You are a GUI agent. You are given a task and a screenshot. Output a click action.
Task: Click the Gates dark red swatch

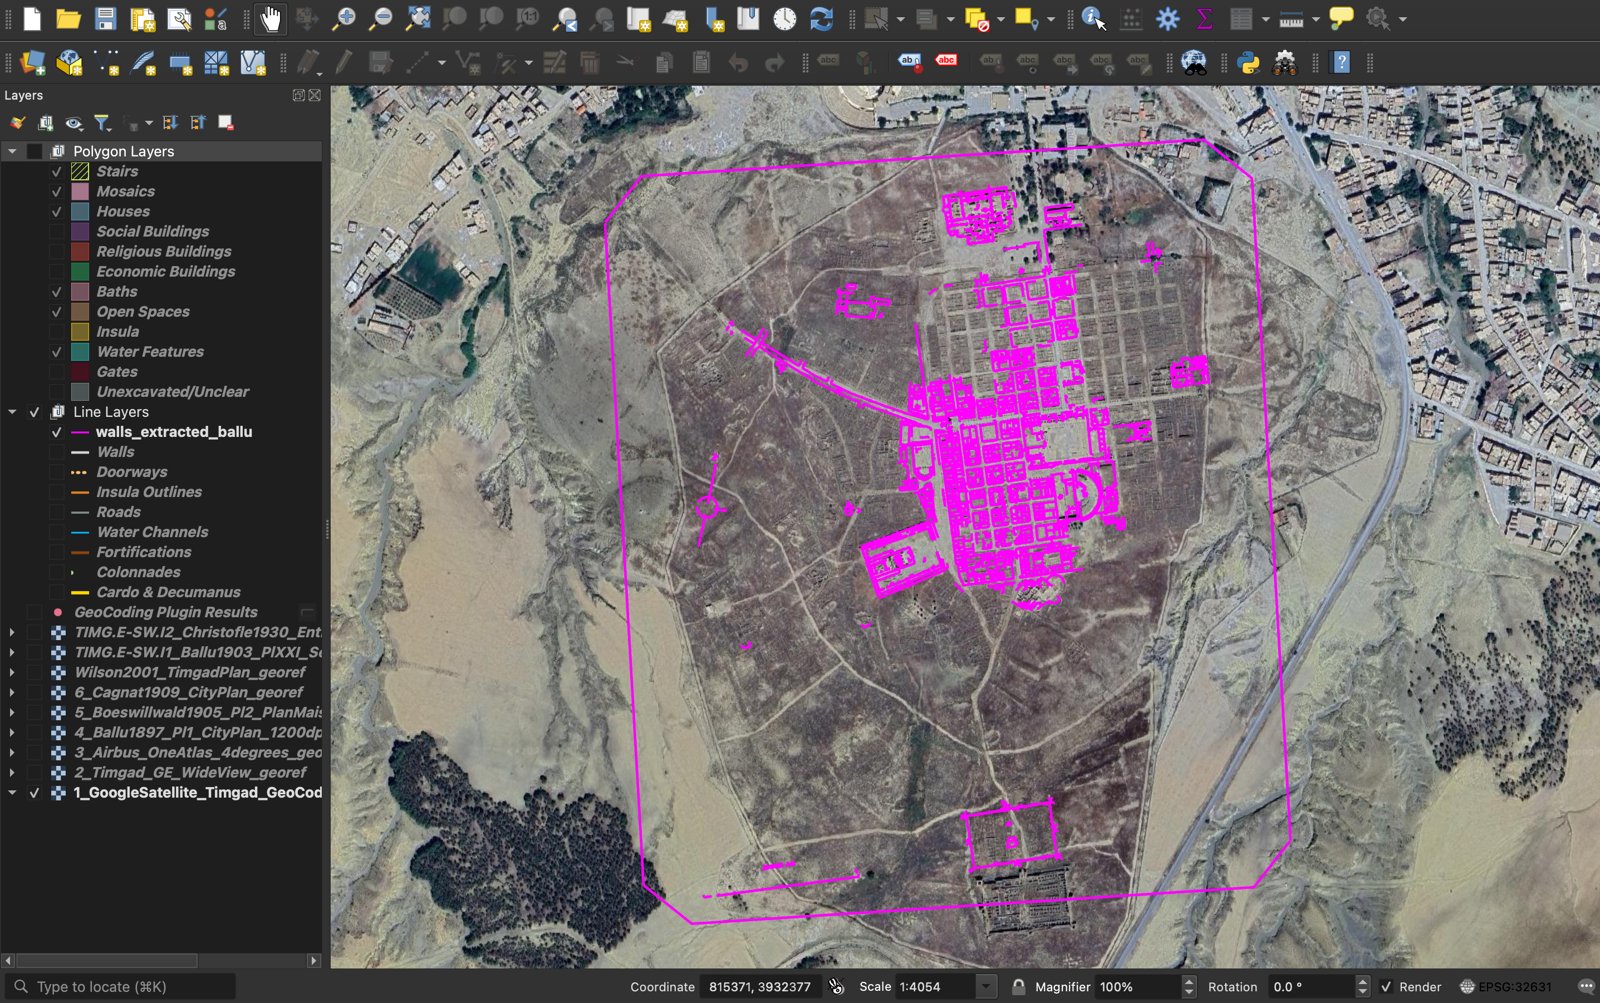(x=80, y=372)
